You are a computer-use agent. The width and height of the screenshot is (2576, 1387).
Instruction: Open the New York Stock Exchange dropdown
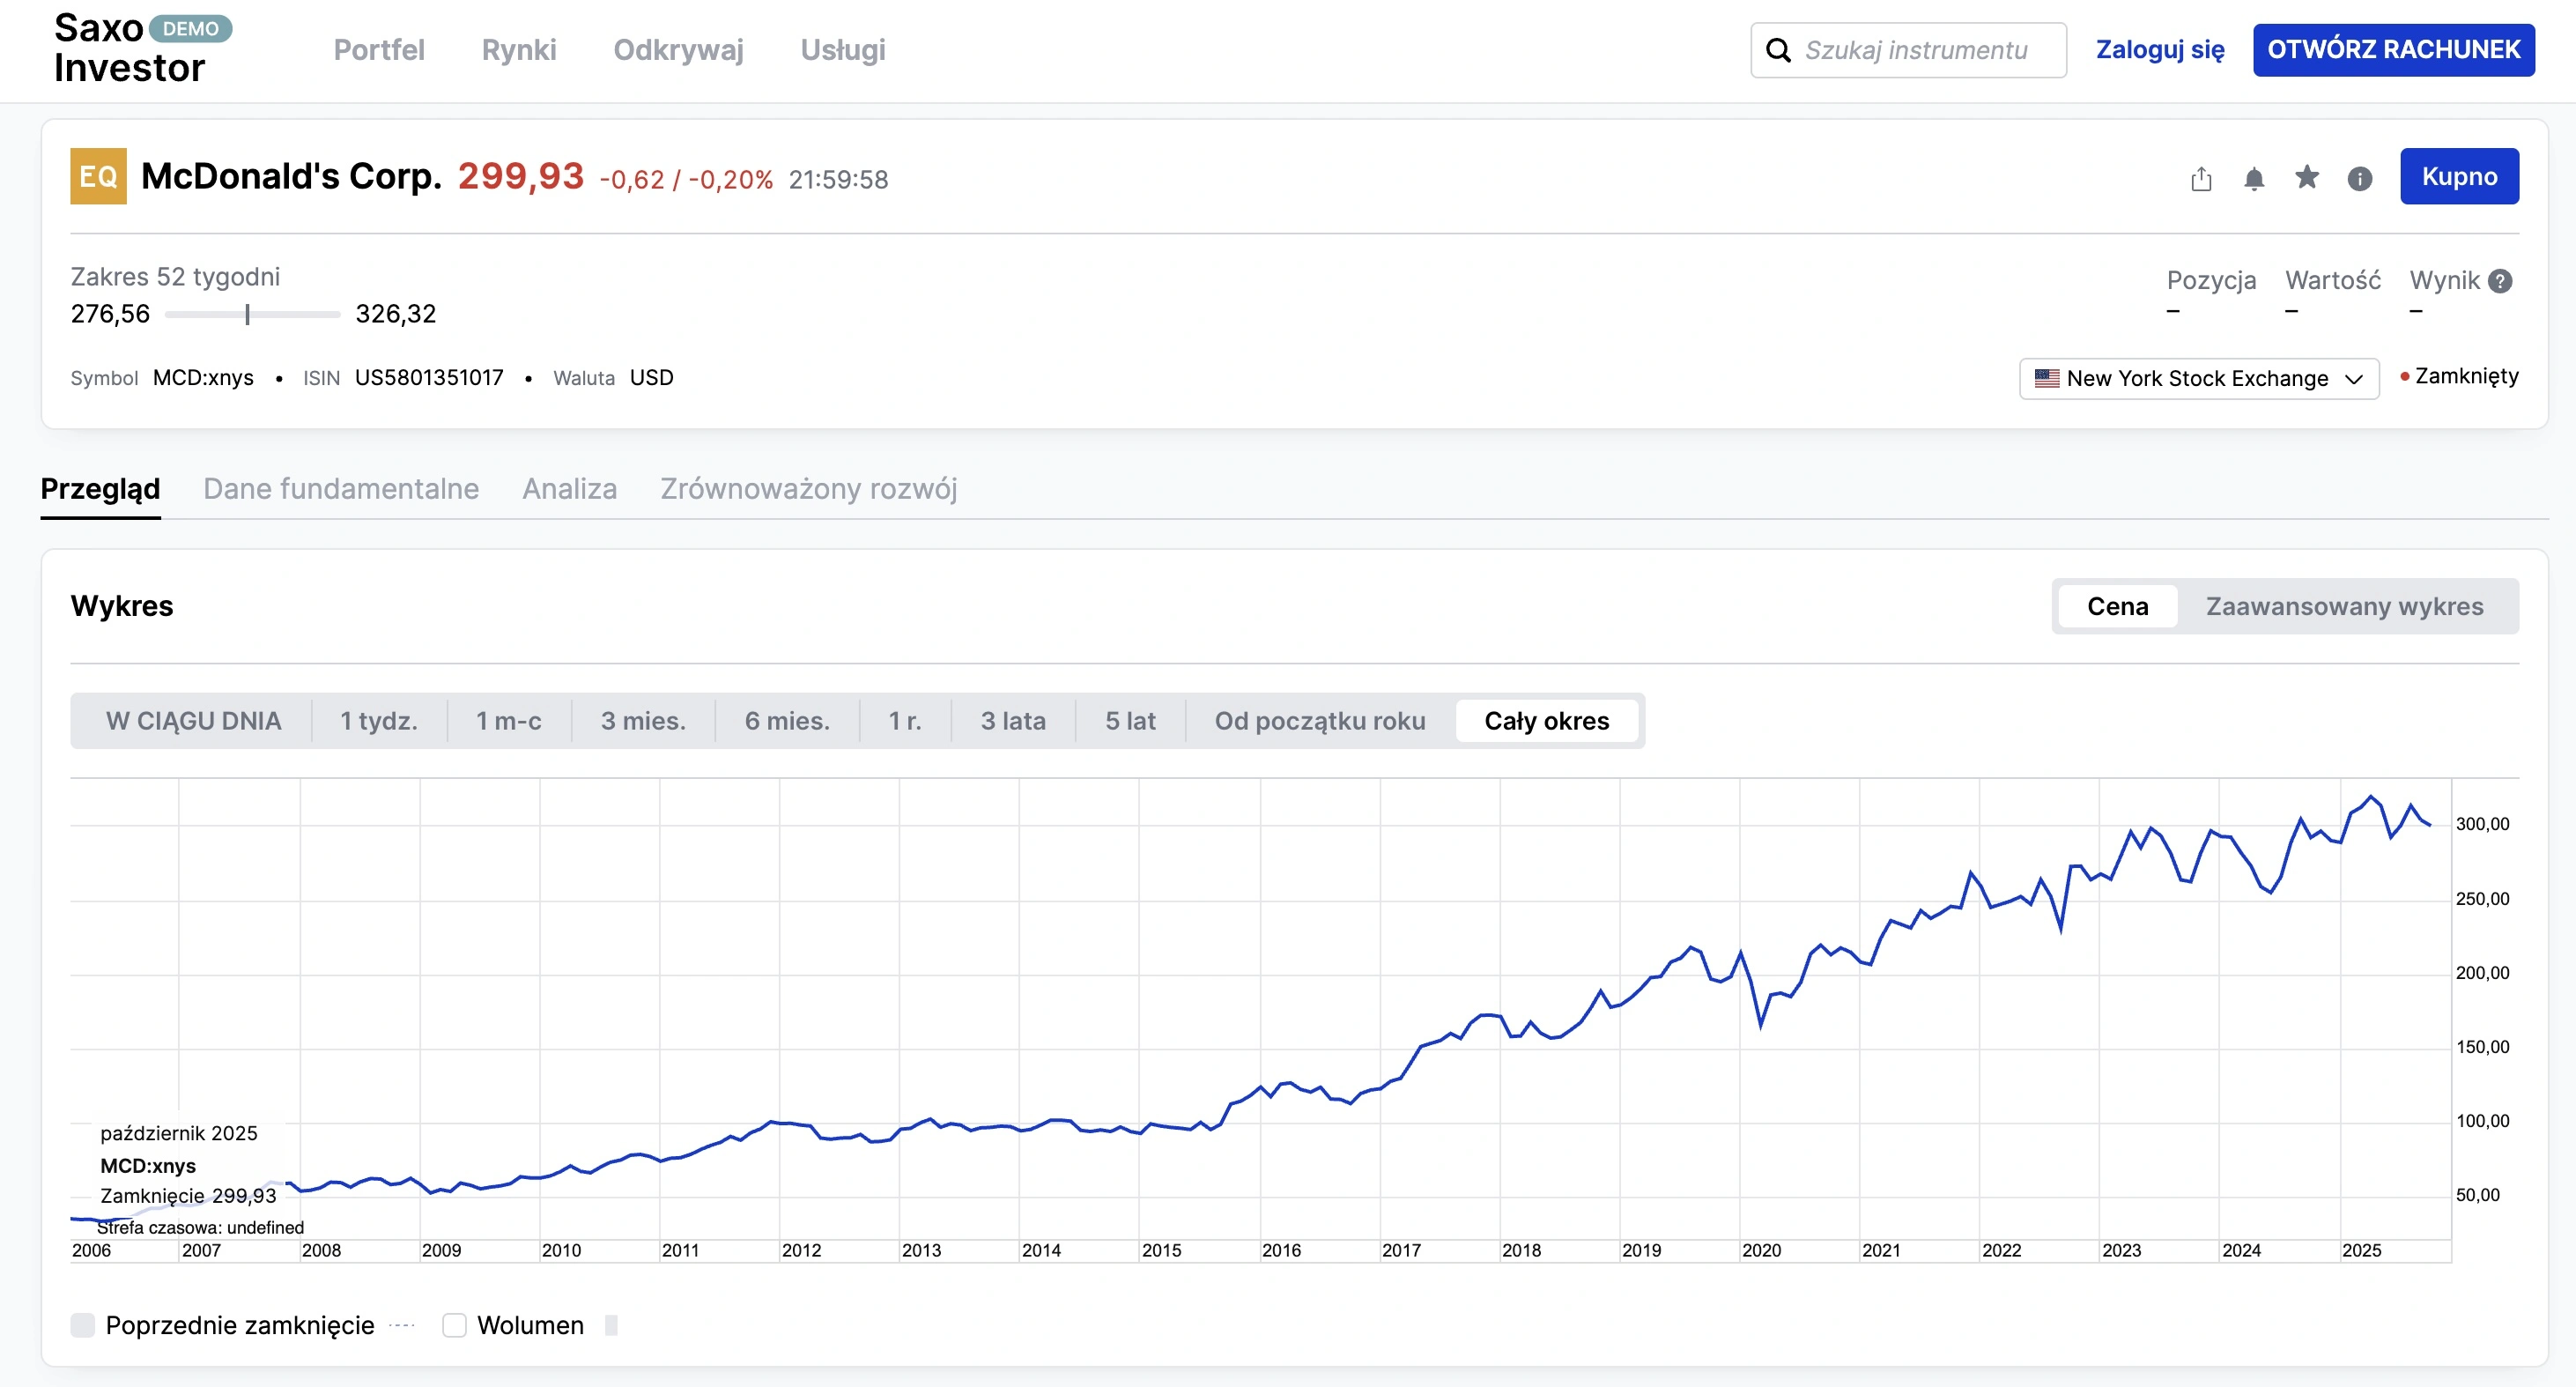click(x=2198, y=379)
